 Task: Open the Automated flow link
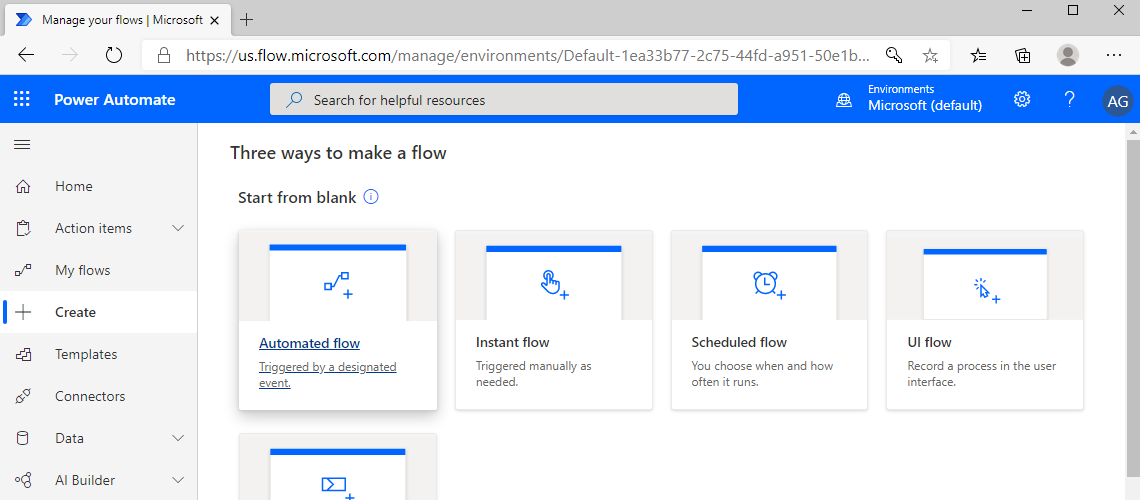[309, 343]
